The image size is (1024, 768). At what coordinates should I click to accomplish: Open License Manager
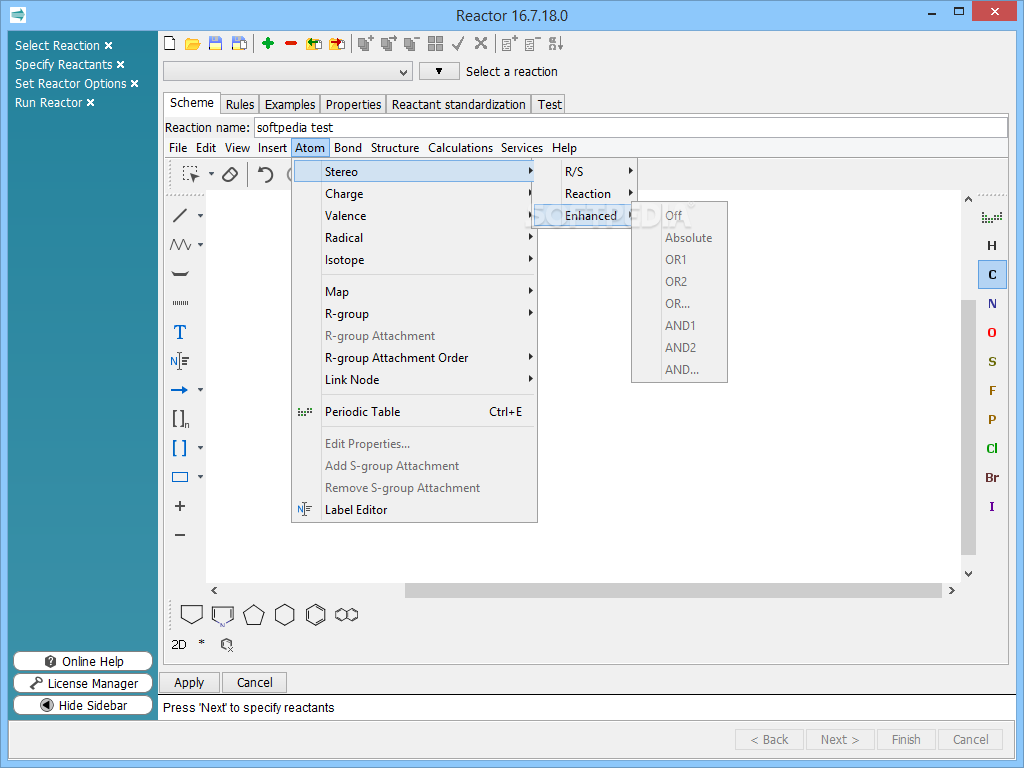tap(83, 683)
